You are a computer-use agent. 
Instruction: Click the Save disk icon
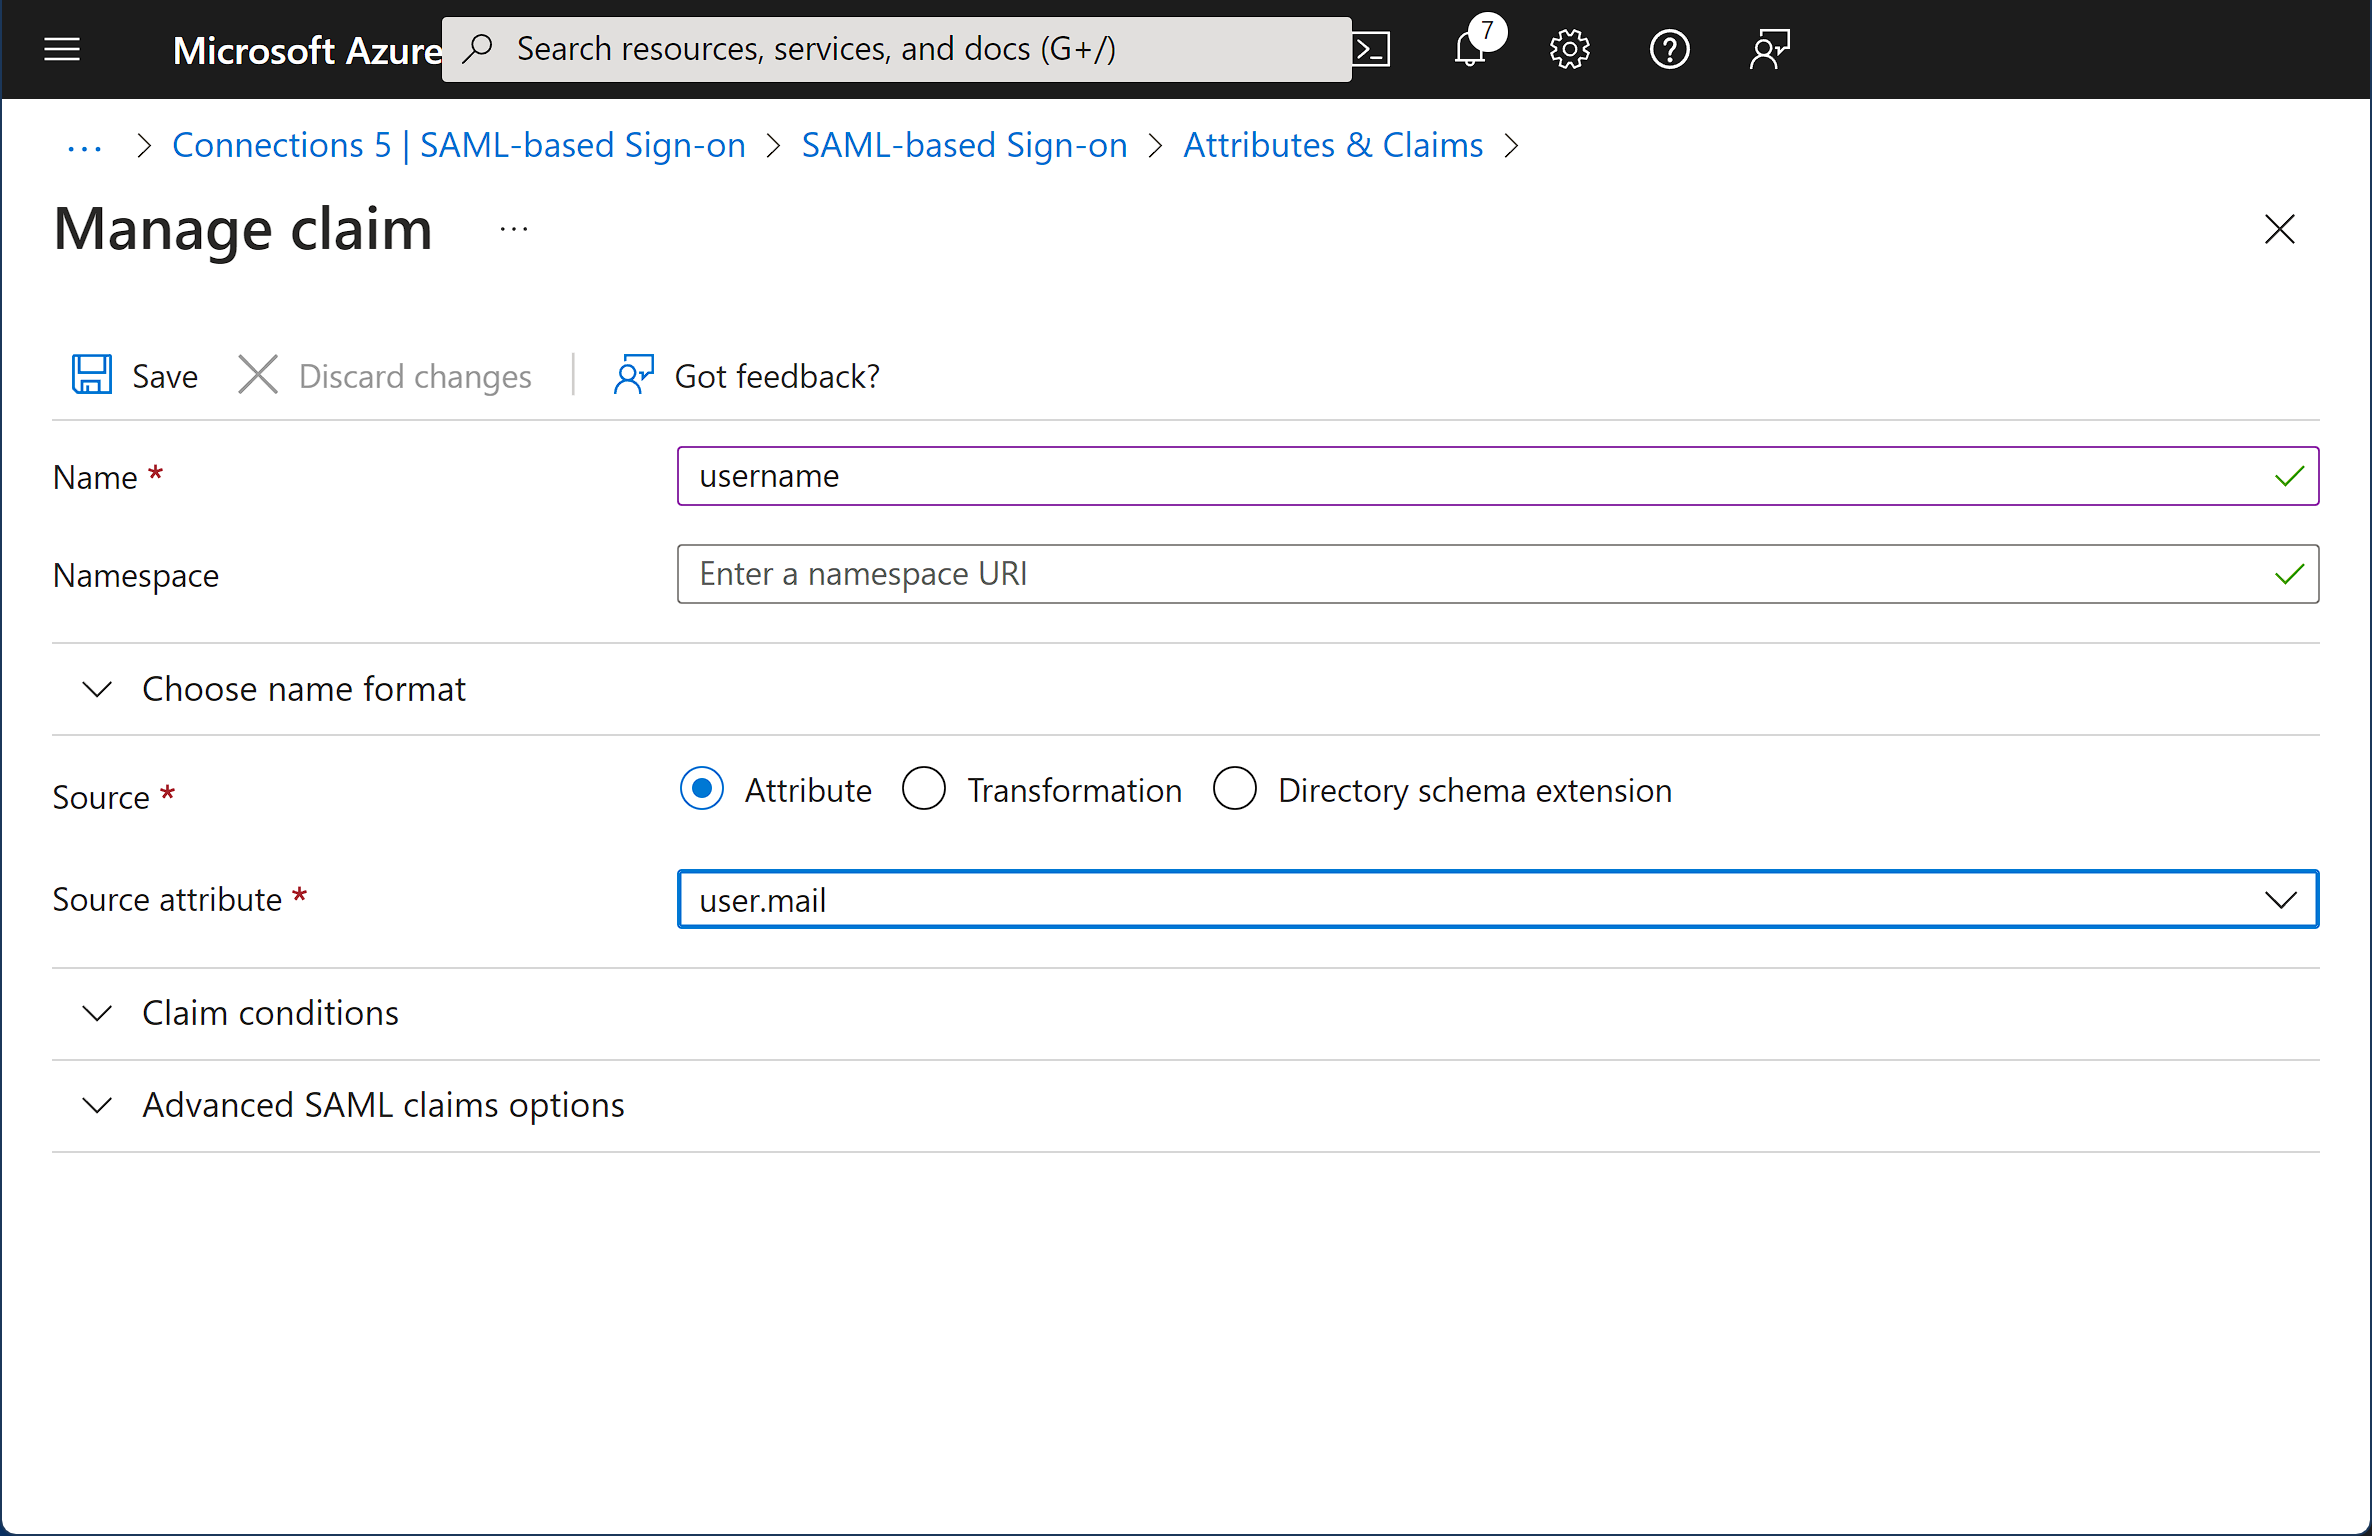point(92,374)
